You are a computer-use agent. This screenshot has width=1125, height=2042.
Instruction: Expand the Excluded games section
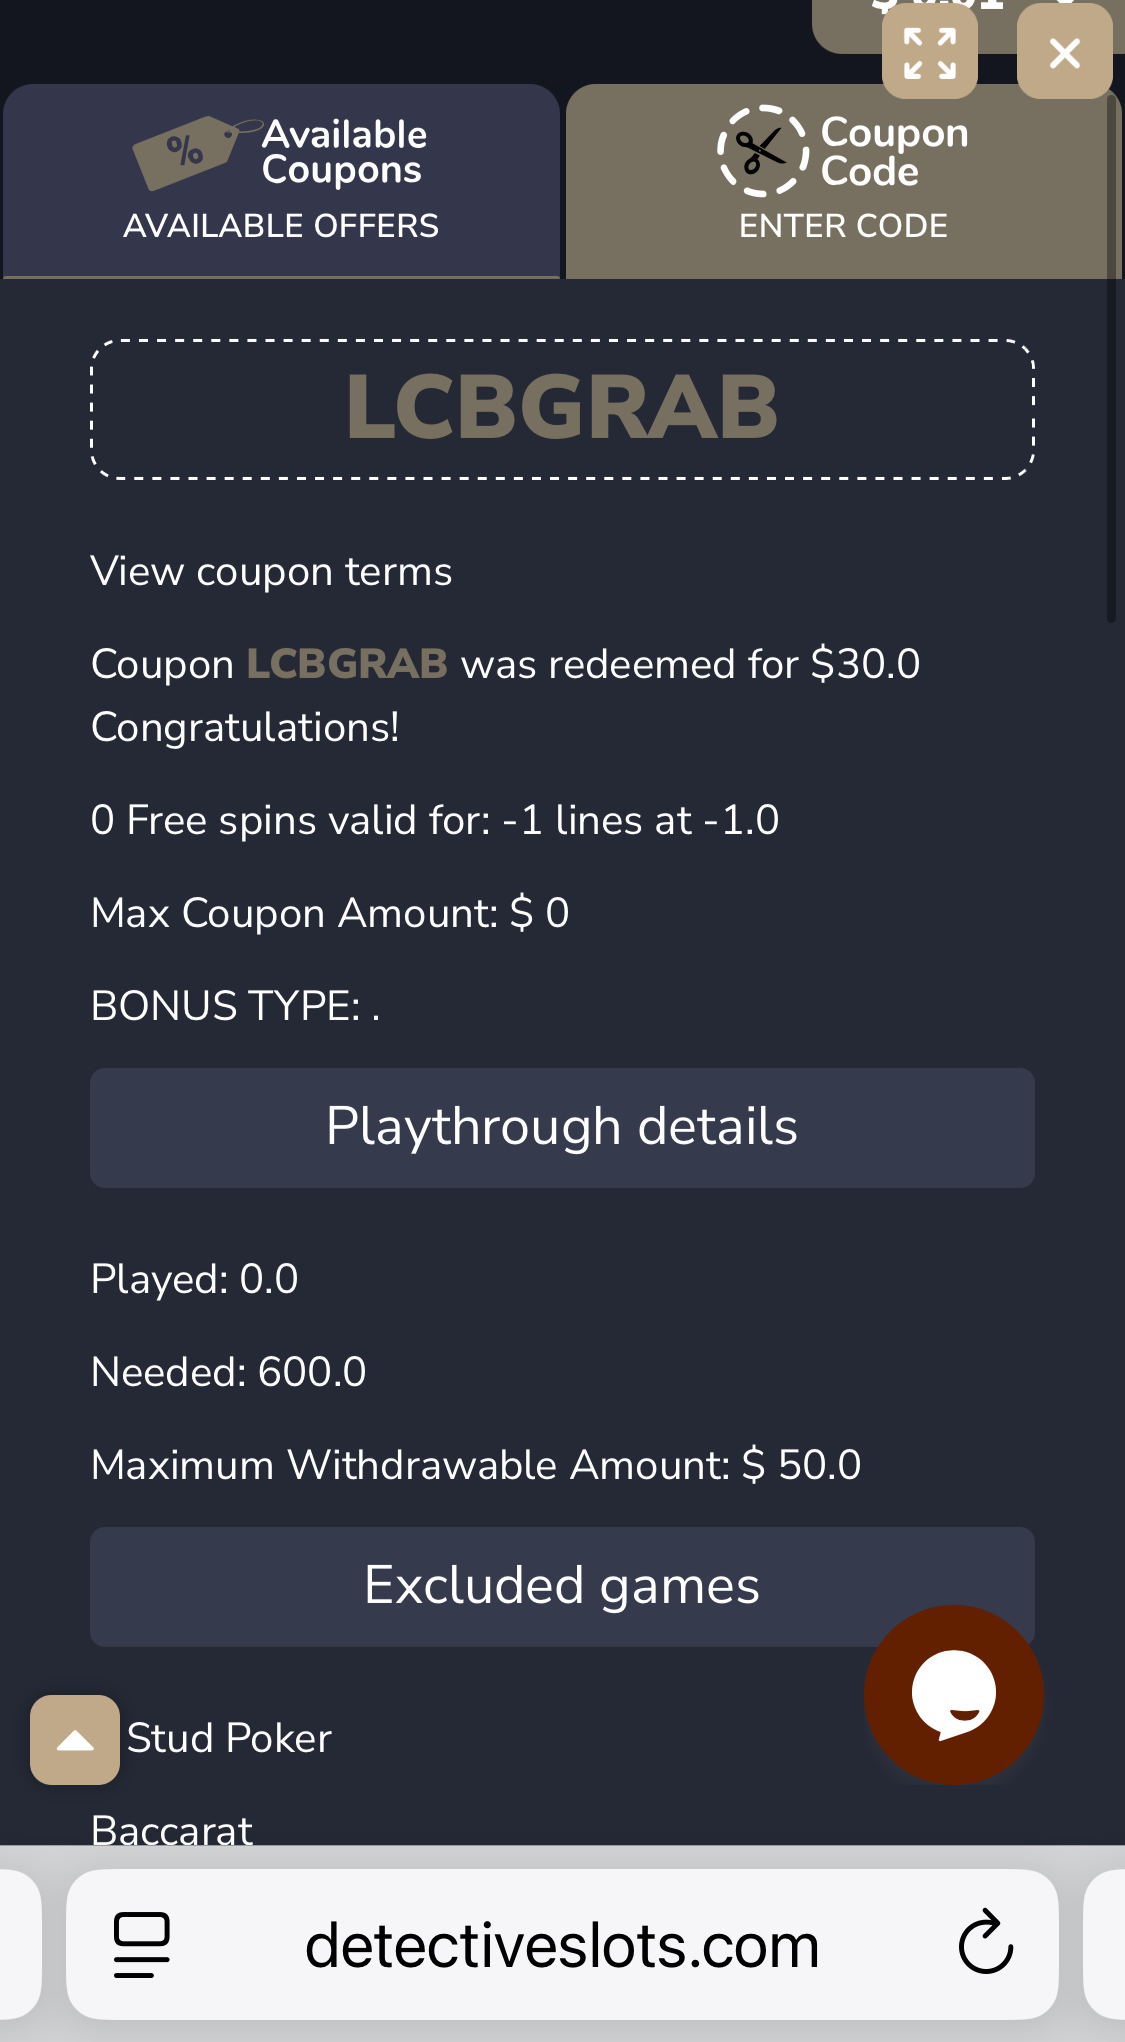pyautogui.click(x=562, y=1586)
